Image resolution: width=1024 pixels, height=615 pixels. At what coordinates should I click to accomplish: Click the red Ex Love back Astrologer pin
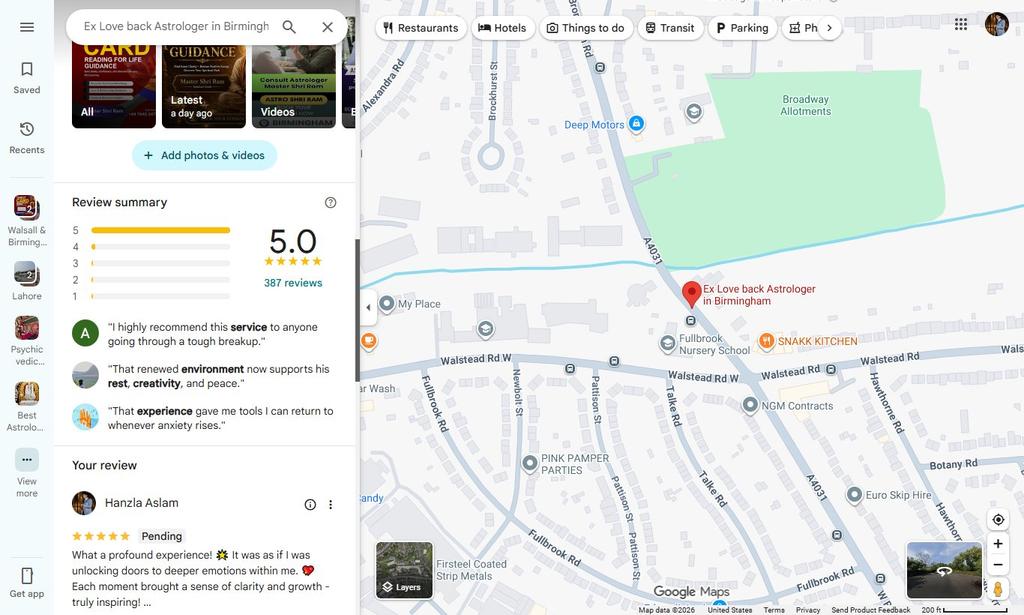[692, 294]
